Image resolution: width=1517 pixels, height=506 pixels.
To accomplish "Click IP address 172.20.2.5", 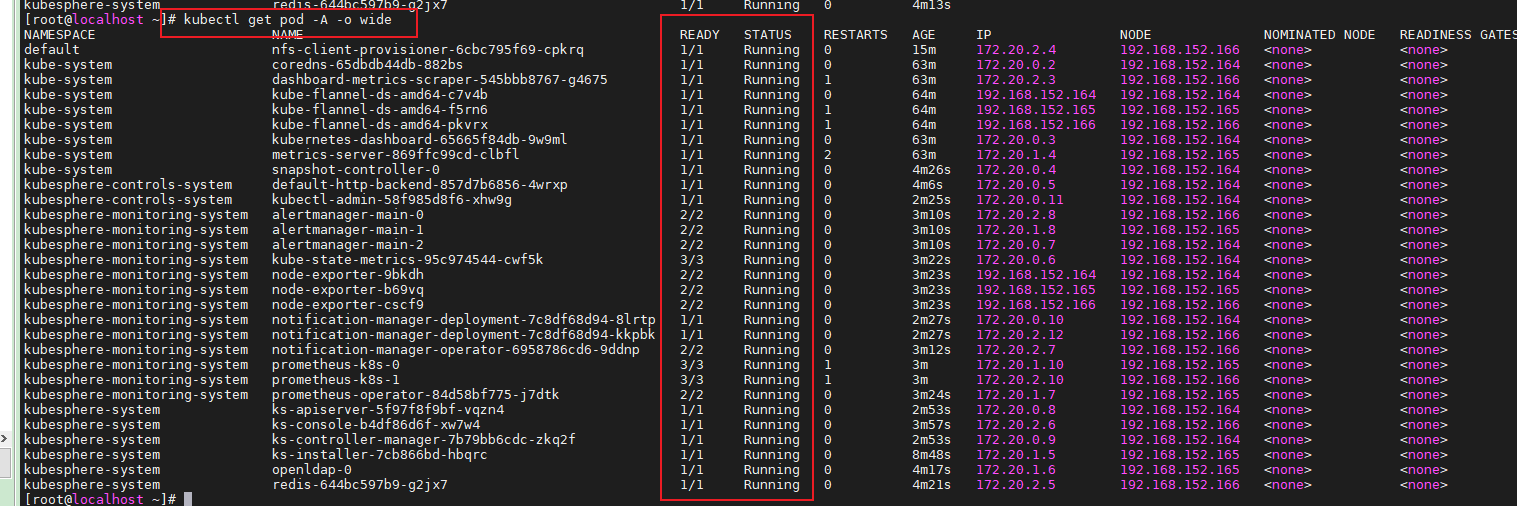I will pos(1016,485).
